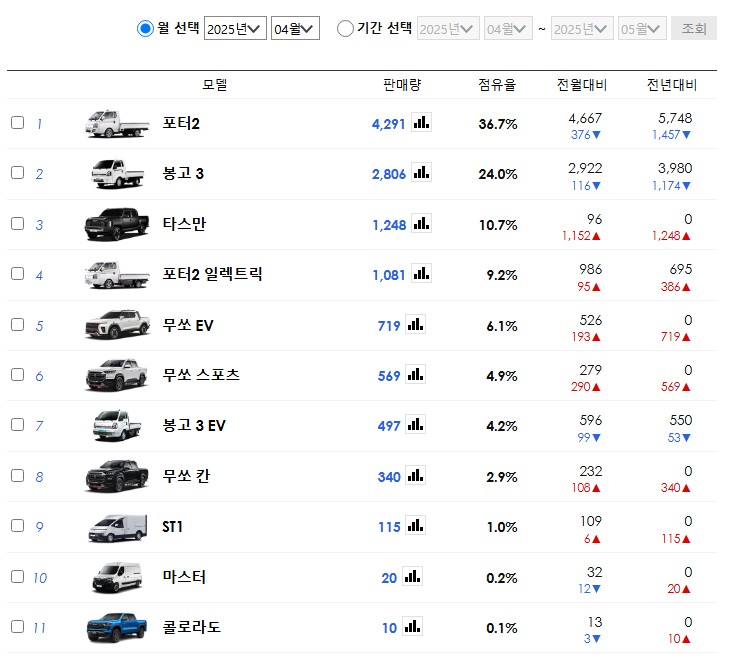Image resolution: width=740 pixels, height=659 pixels.
Task: View the bar chart icon for 무쏘 EV
Action: (415, 325)
